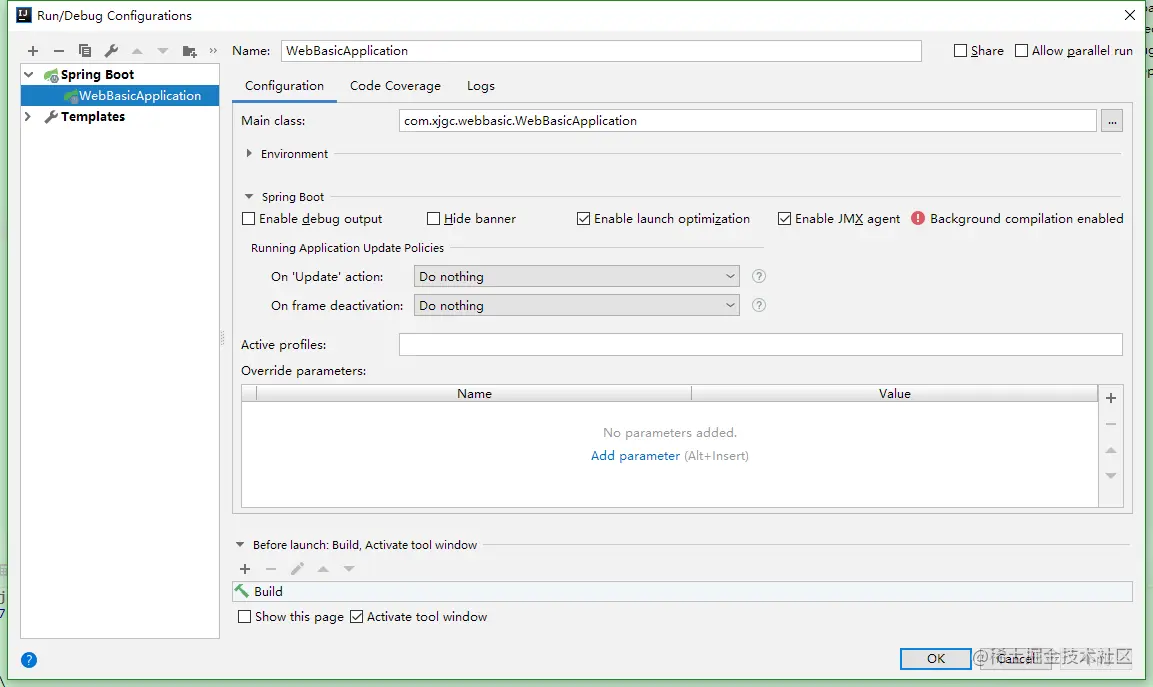The width and height of the screenshot is (1153, 687).
Task: Collapse the Spring Boot tree node
Action: point(29,74)
